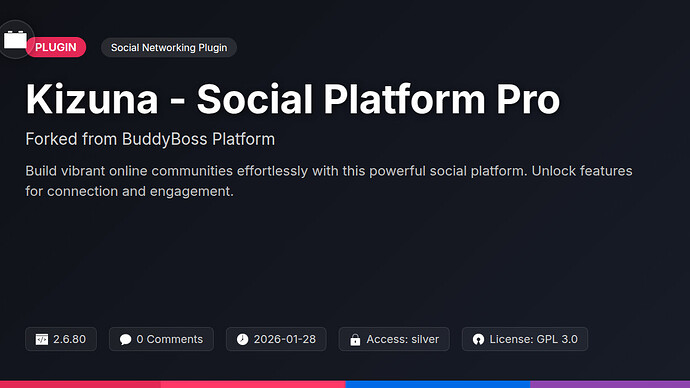
Task: Click the Kizuna - Social Platform Pro title
Action: click(293, 99)
